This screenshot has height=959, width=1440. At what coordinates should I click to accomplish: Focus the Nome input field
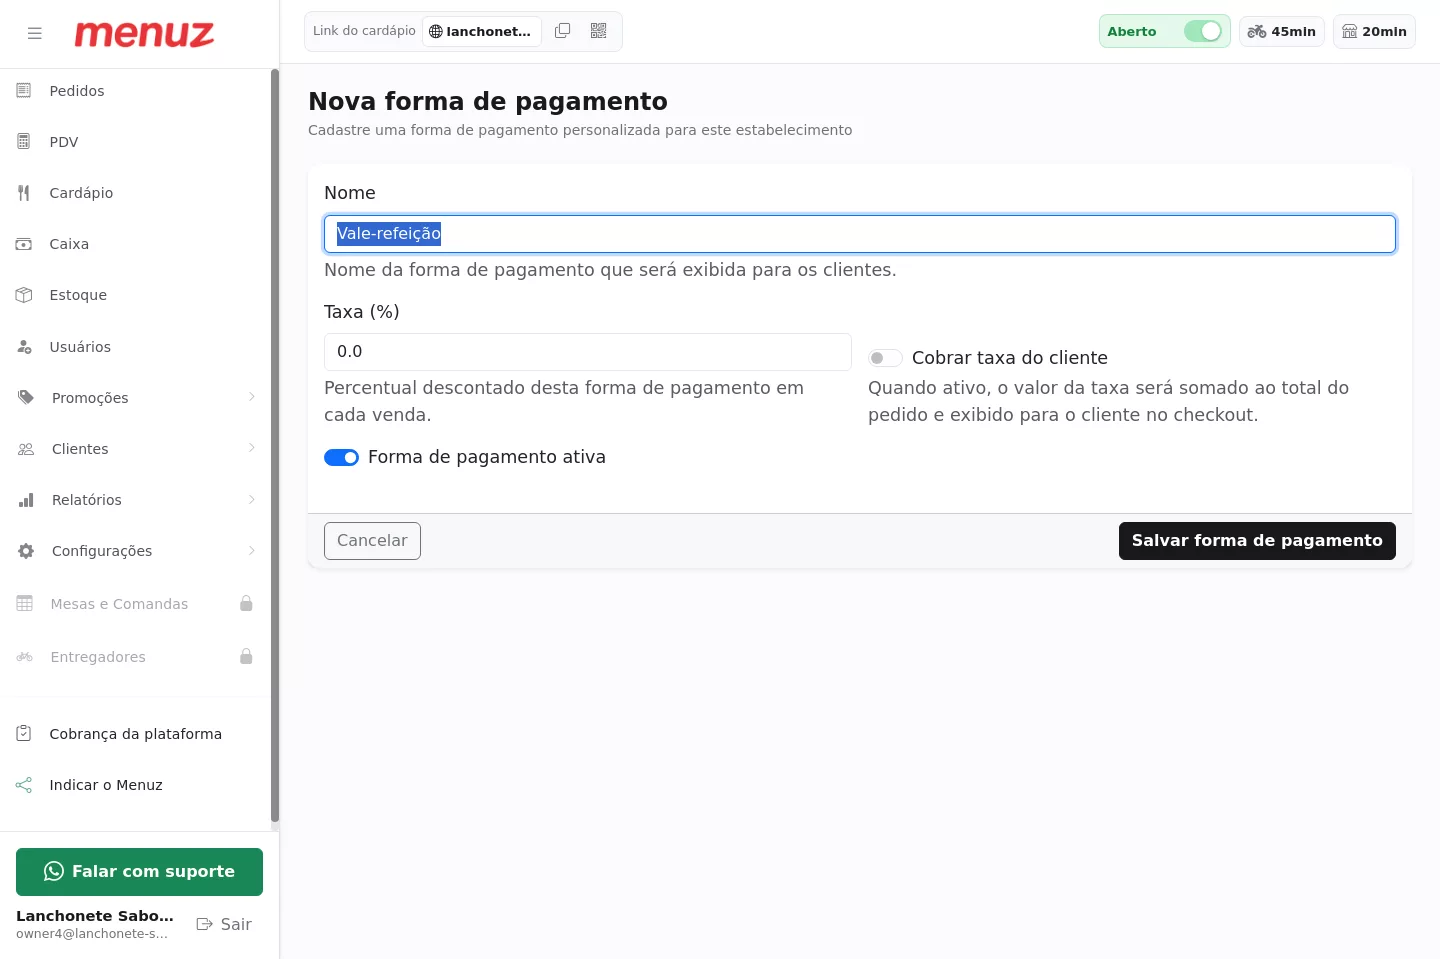point(860,234)
